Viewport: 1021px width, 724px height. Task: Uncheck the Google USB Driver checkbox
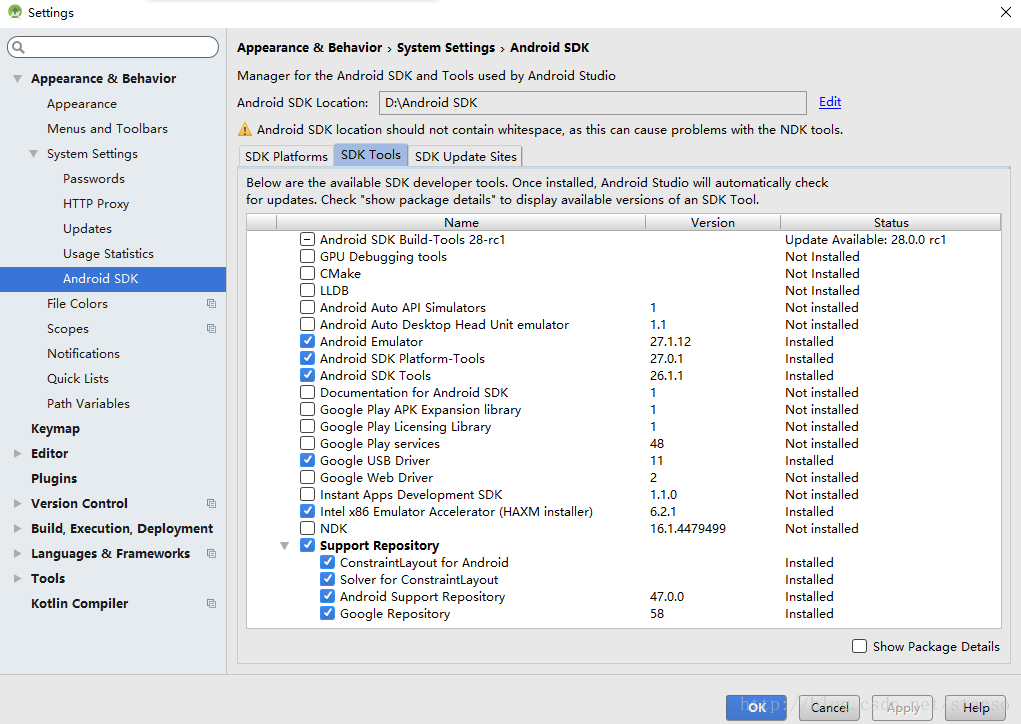point(307,460)
